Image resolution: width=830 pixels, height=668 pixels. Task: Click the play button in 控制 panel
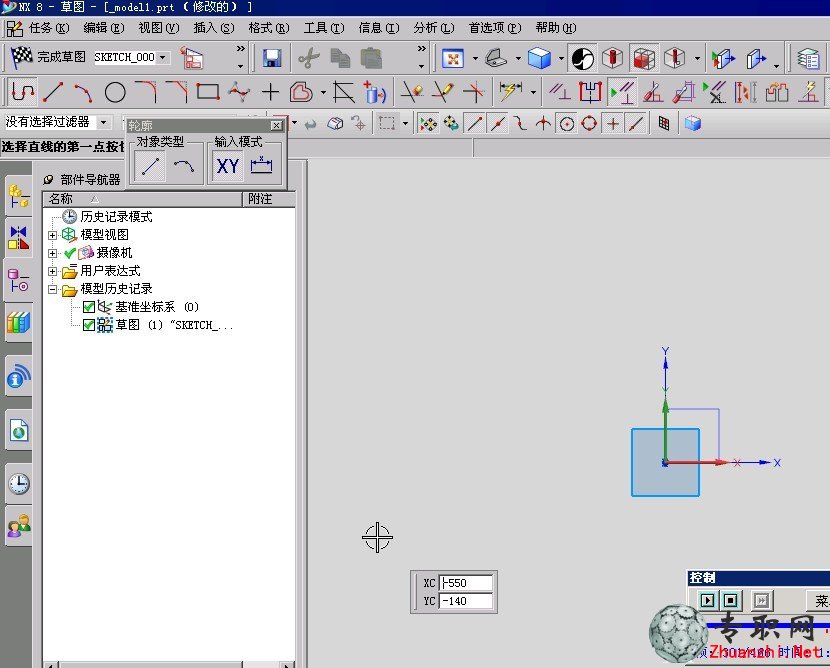[x=707, y=600]
